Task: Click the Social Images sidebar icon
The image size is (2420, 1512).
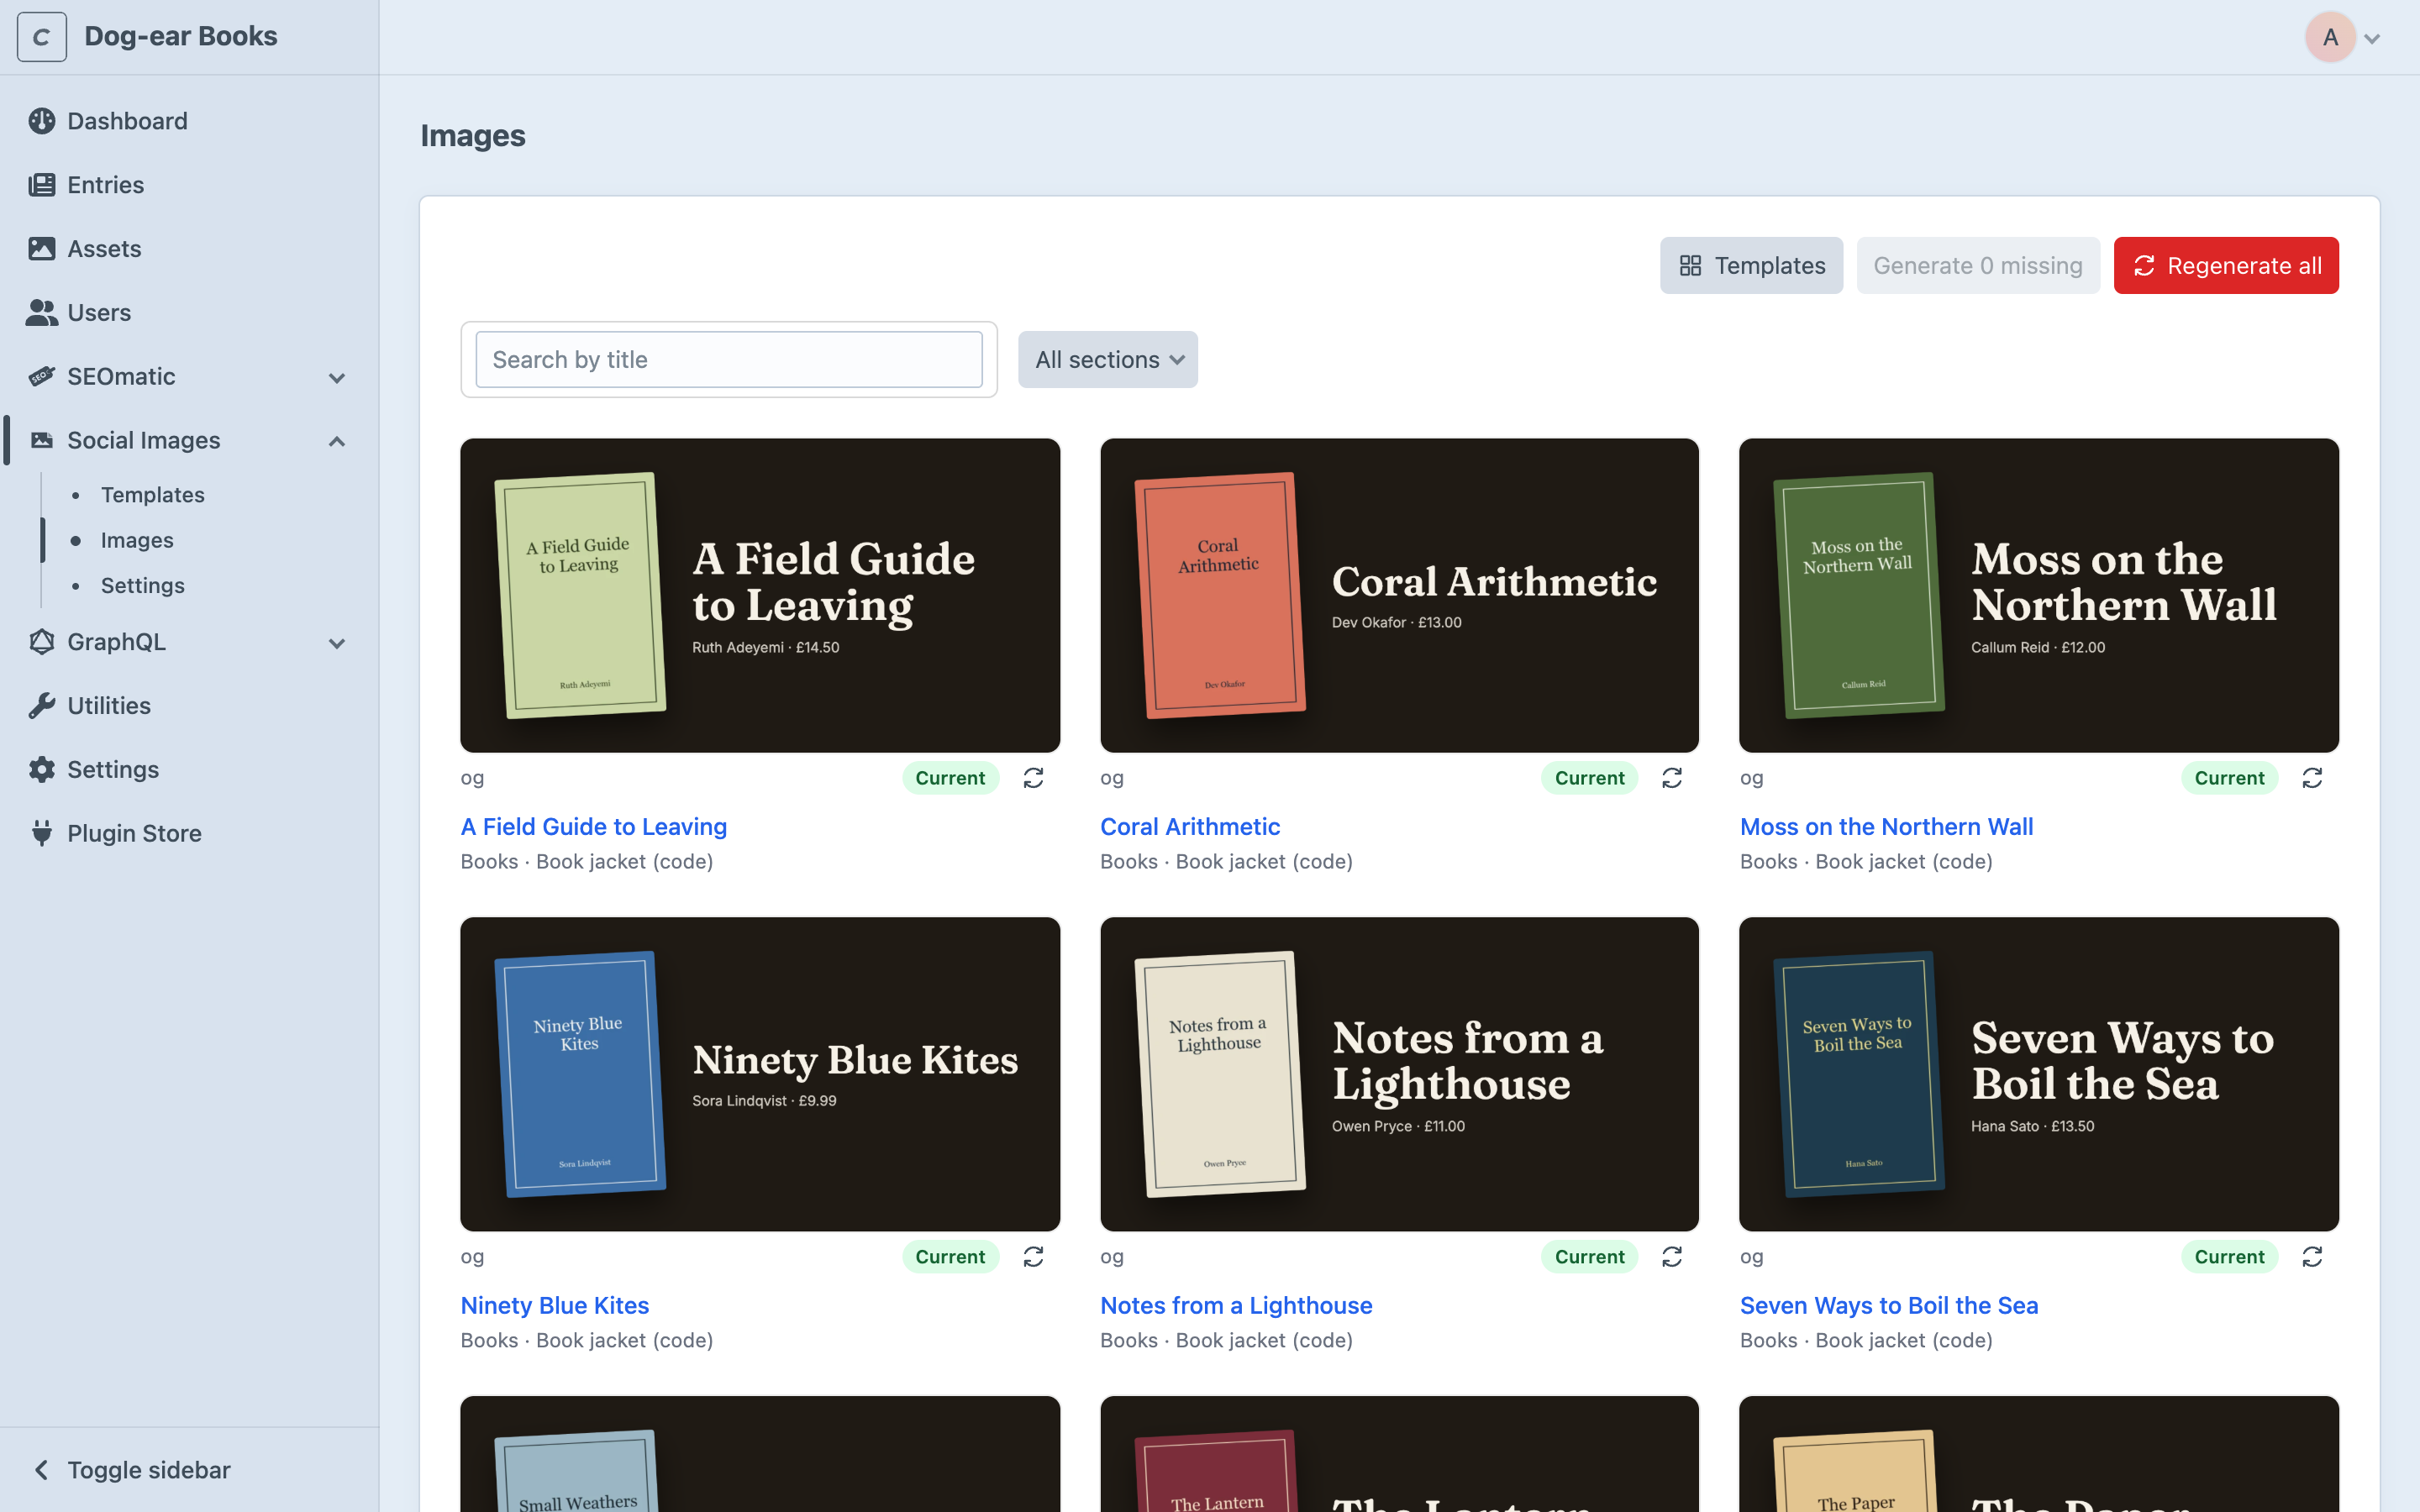Action: point(42,440)
